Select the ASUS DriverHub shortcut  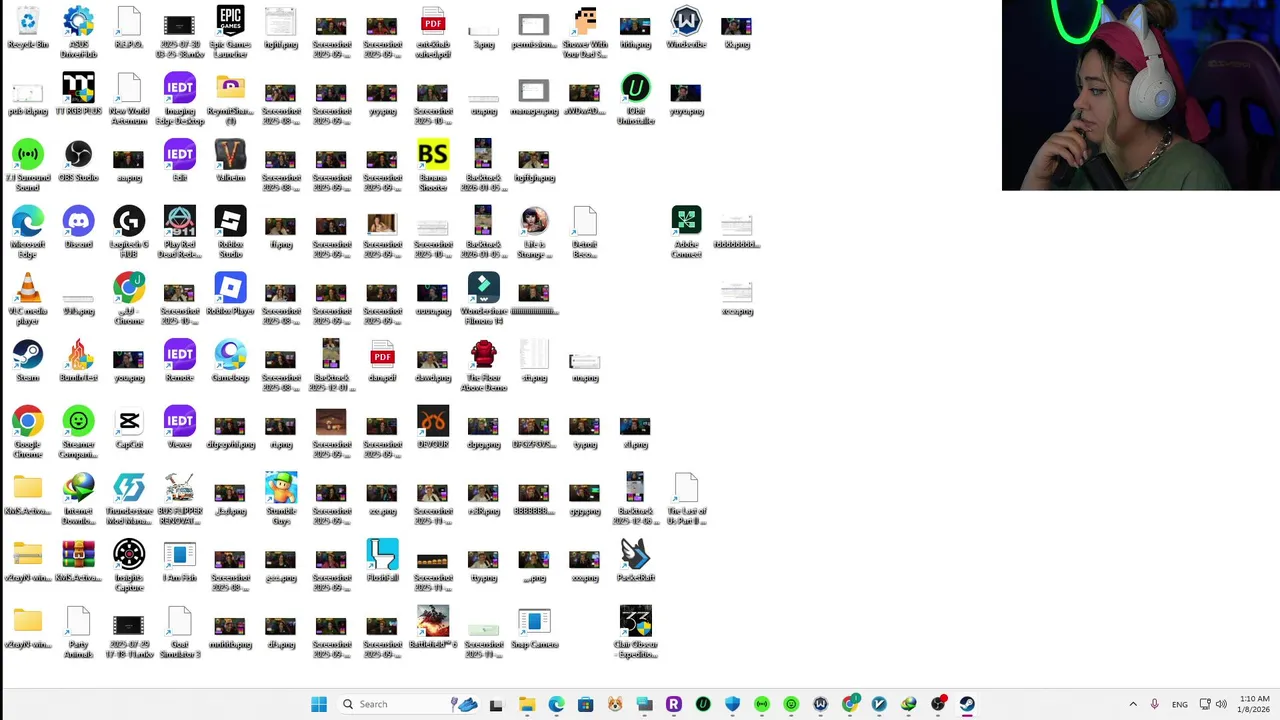78,32
